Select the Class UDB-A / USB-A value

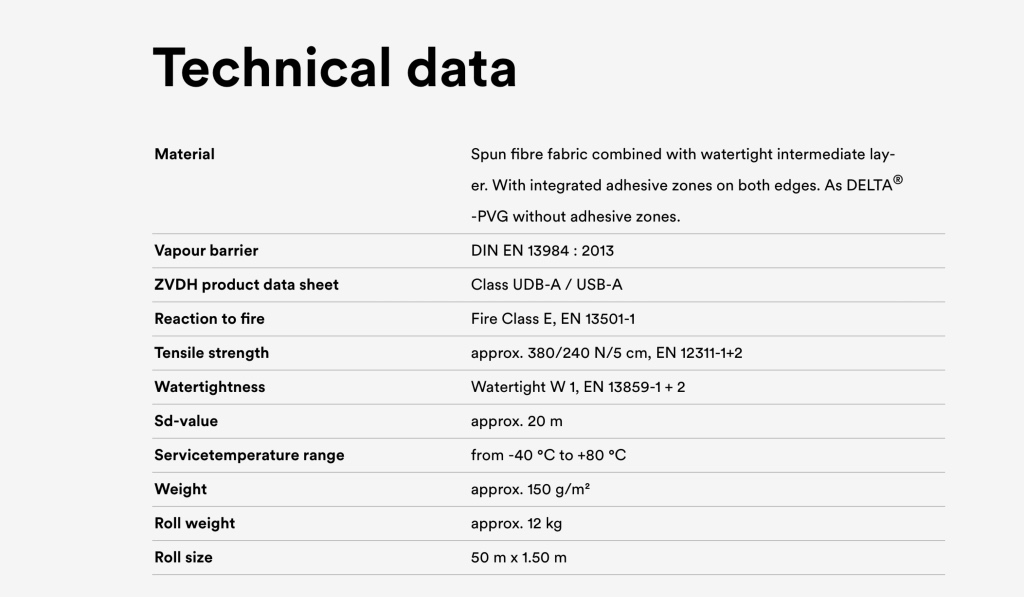click(546, 284)
